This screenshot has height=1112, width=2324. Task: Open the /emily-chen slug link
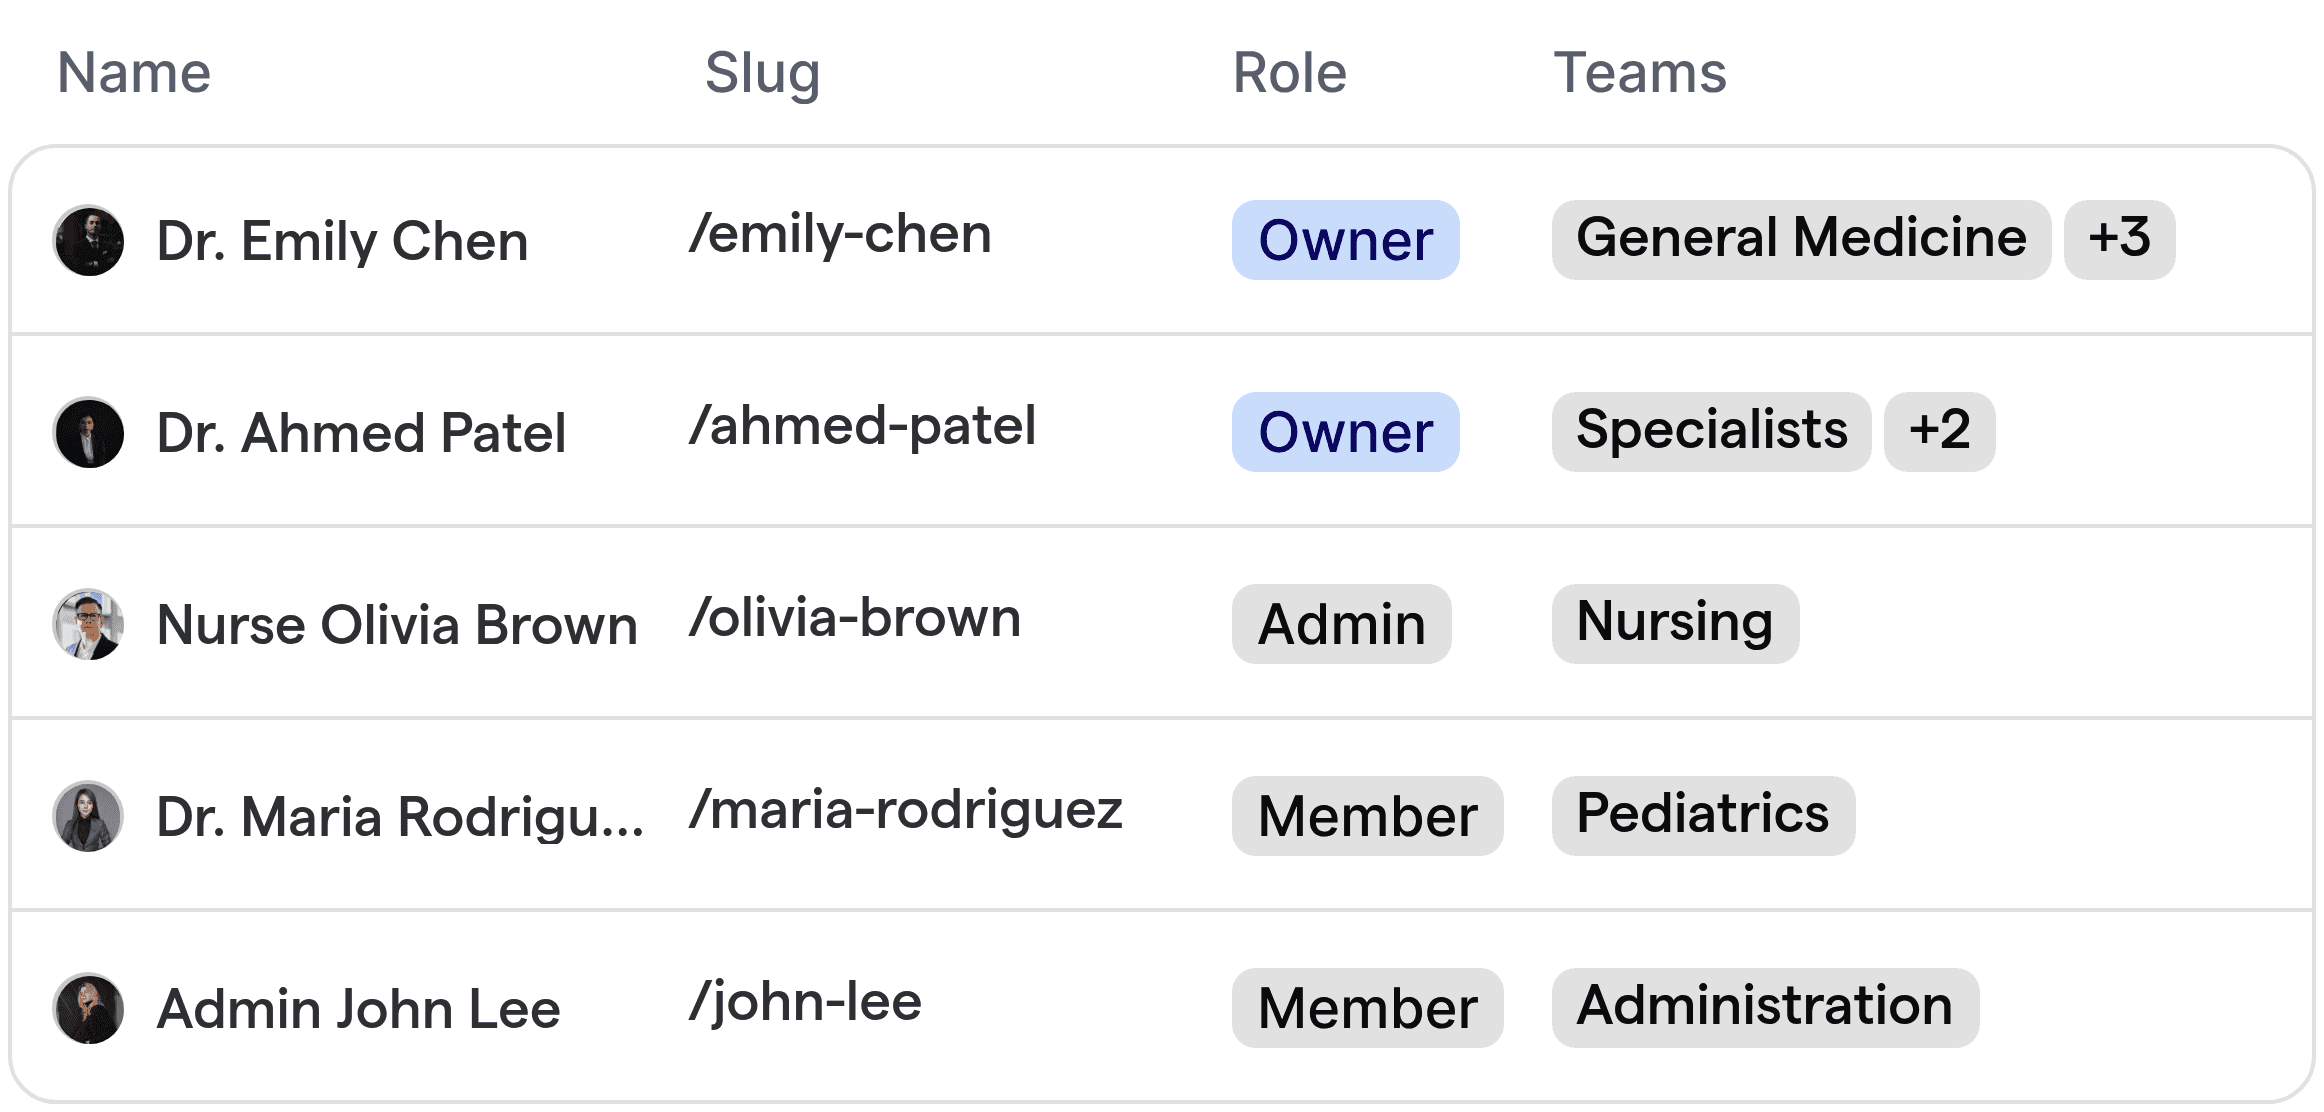842,234
